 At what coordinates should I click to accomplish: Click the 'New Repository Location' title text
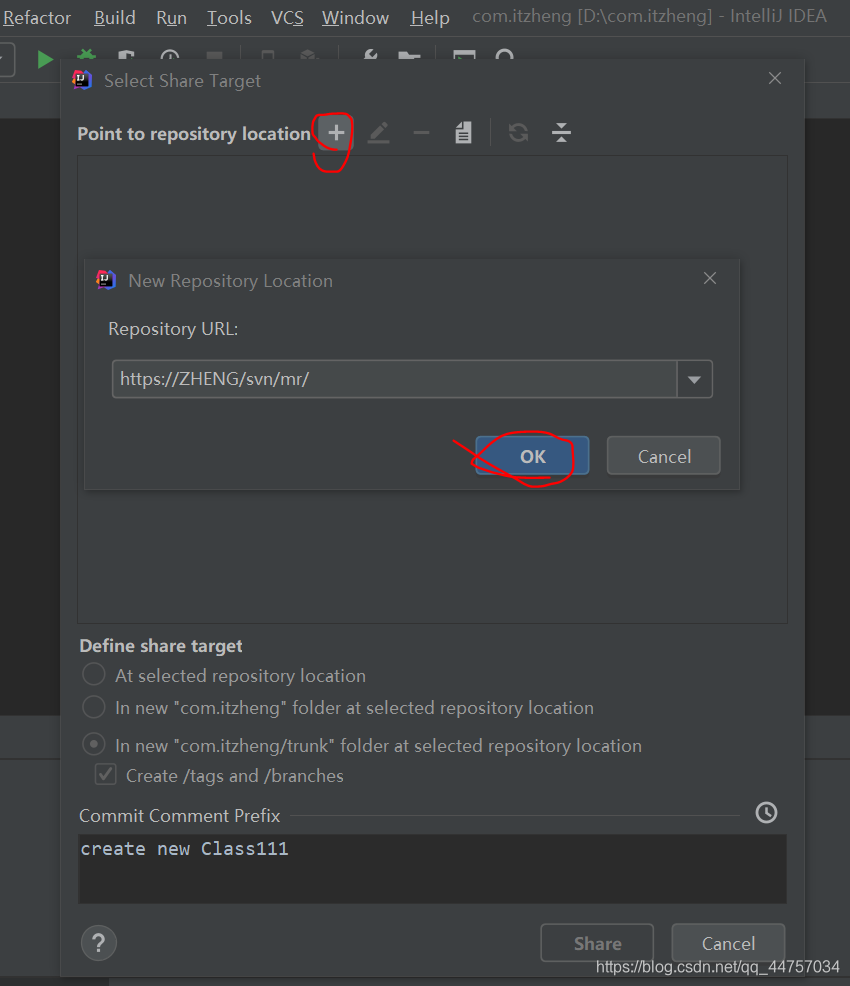(231, 280)
